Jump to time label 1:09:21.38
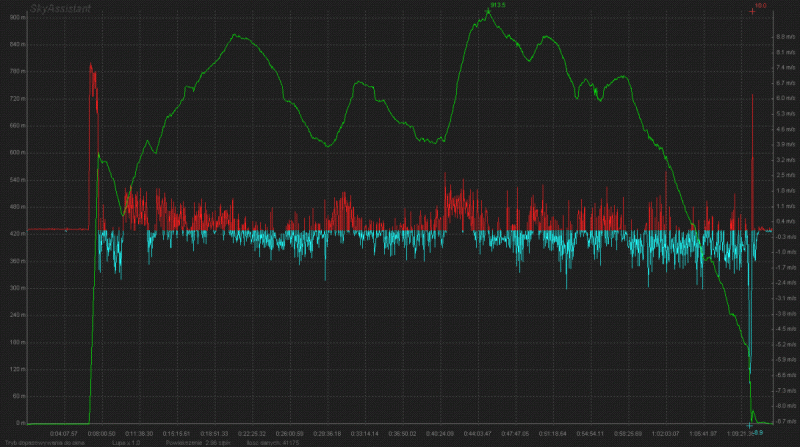 coord(740,432)
